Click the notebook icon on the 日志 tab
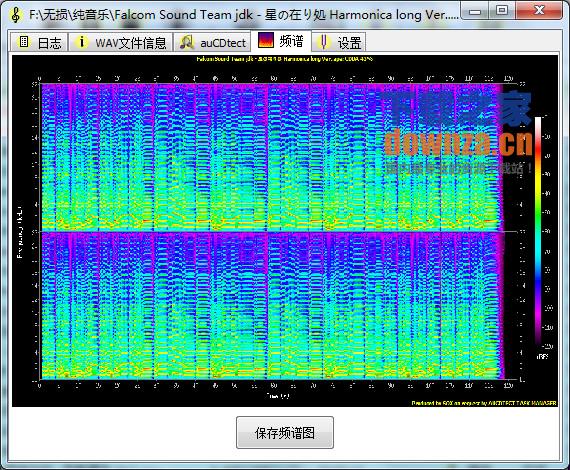Viewport: 570px width, 470px height. coord(24,42)
